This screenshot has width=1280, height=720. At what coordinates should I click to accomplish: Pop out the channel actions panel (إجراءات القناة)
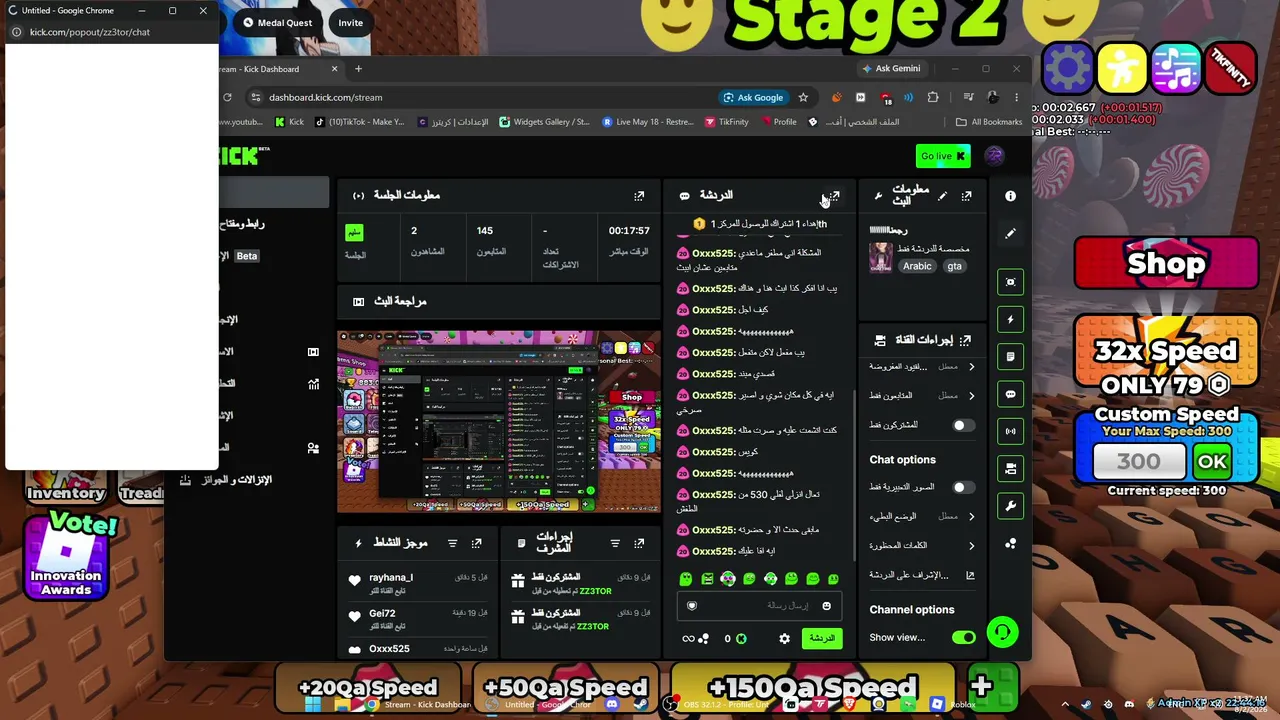click(x=965, y=340)
